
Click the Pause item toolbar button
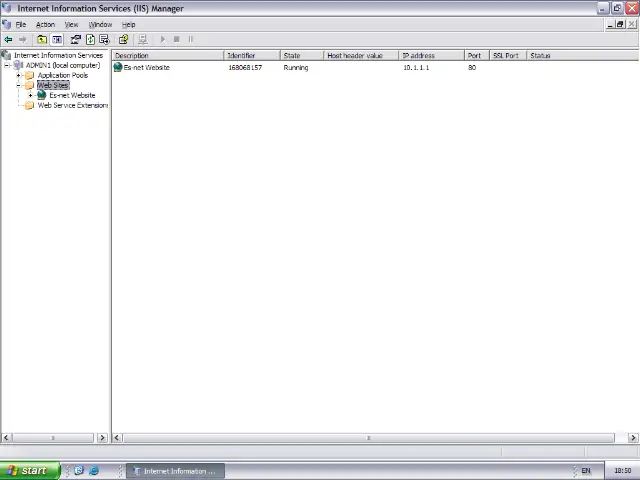click(191, 39)
